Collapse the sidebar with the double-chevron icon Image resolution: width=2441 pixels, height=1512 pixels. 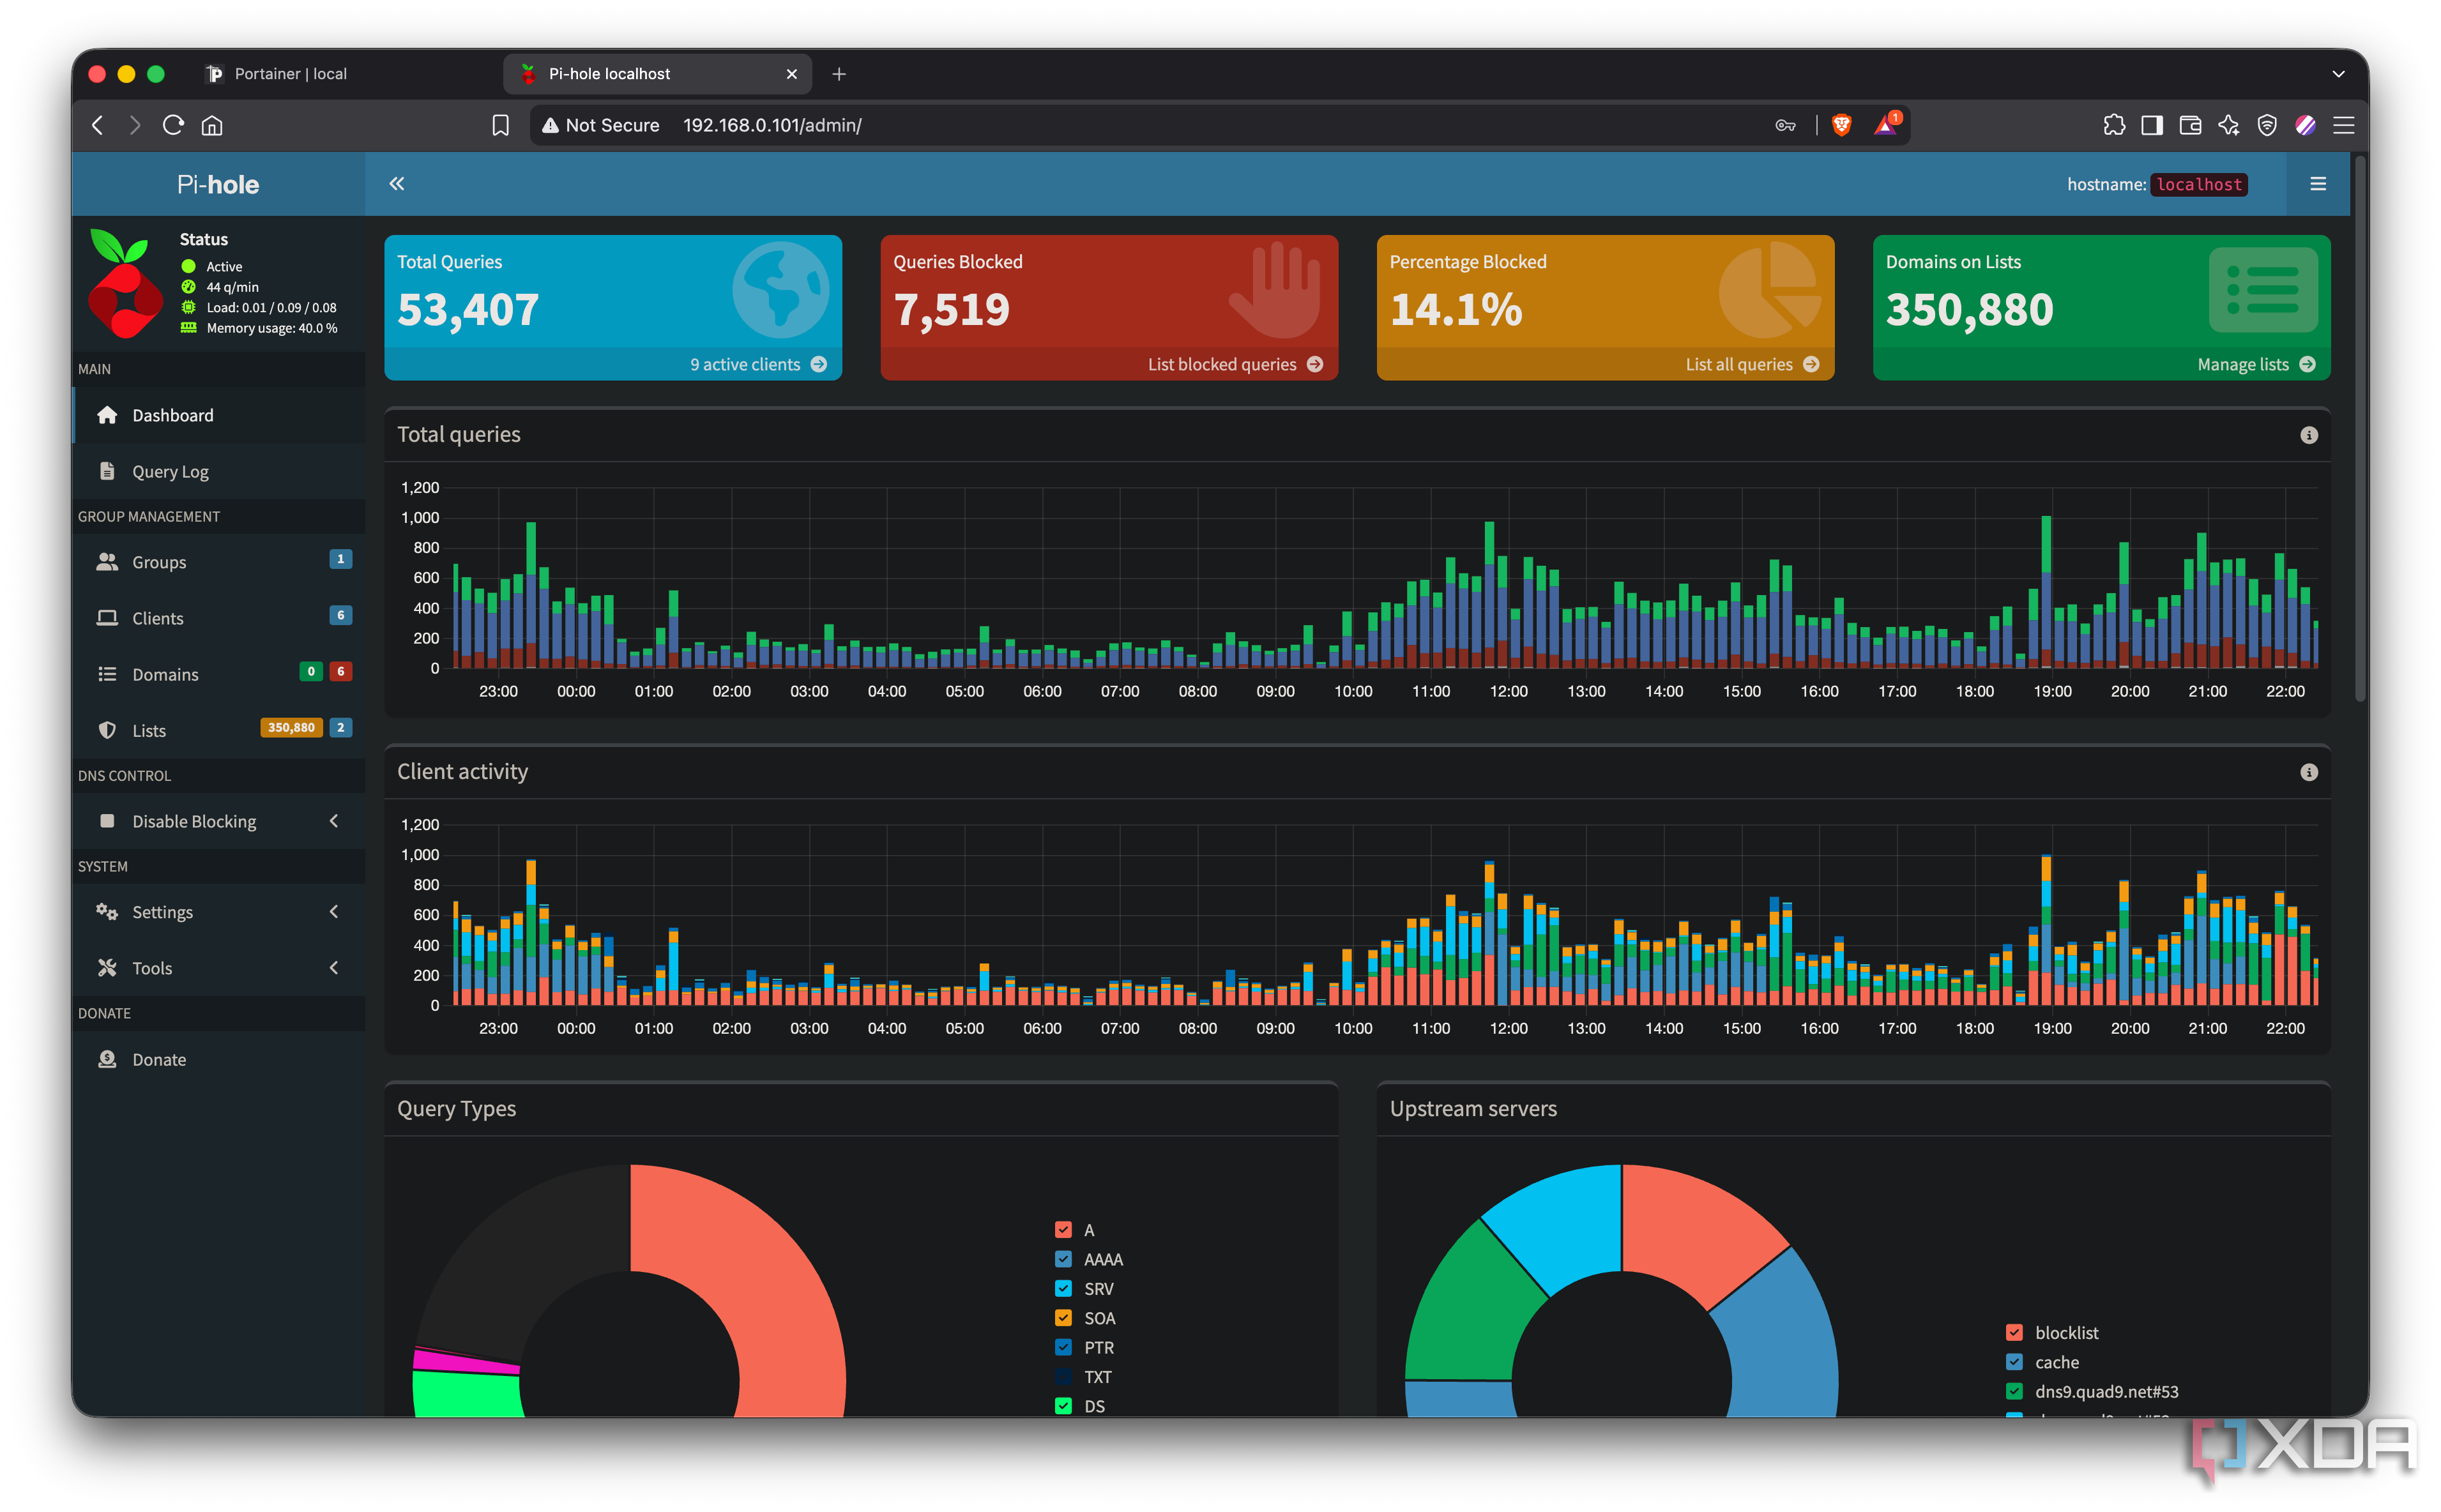396,184
